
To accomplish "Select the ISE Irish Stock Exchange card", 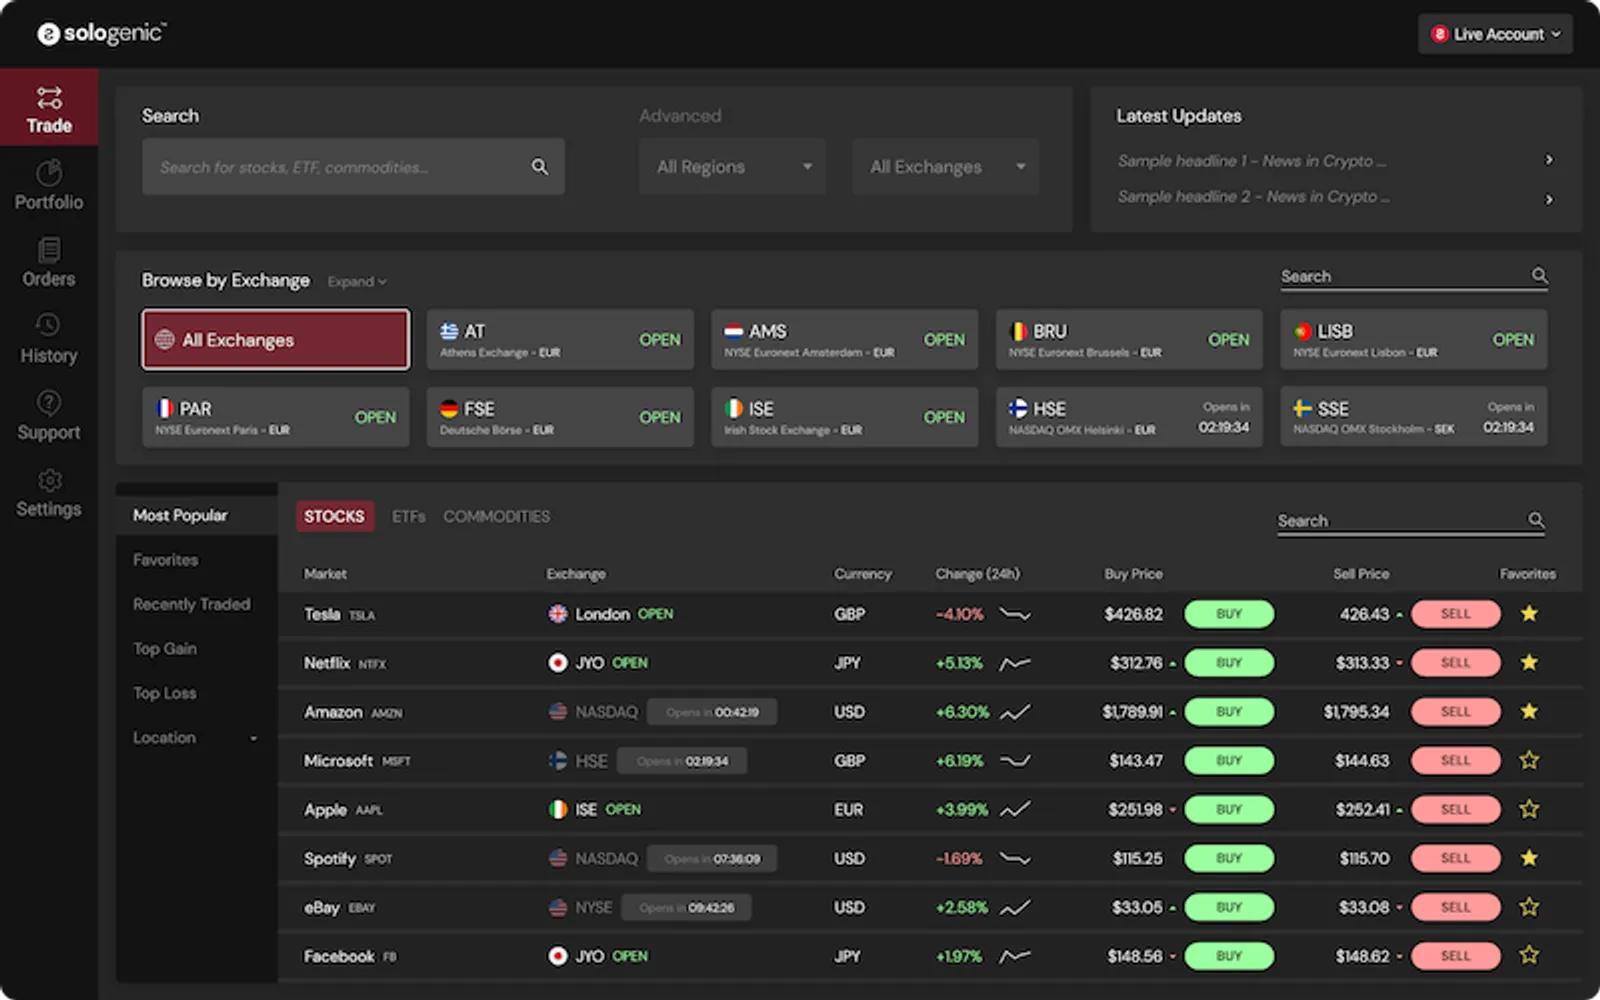I will pos(845,417).
